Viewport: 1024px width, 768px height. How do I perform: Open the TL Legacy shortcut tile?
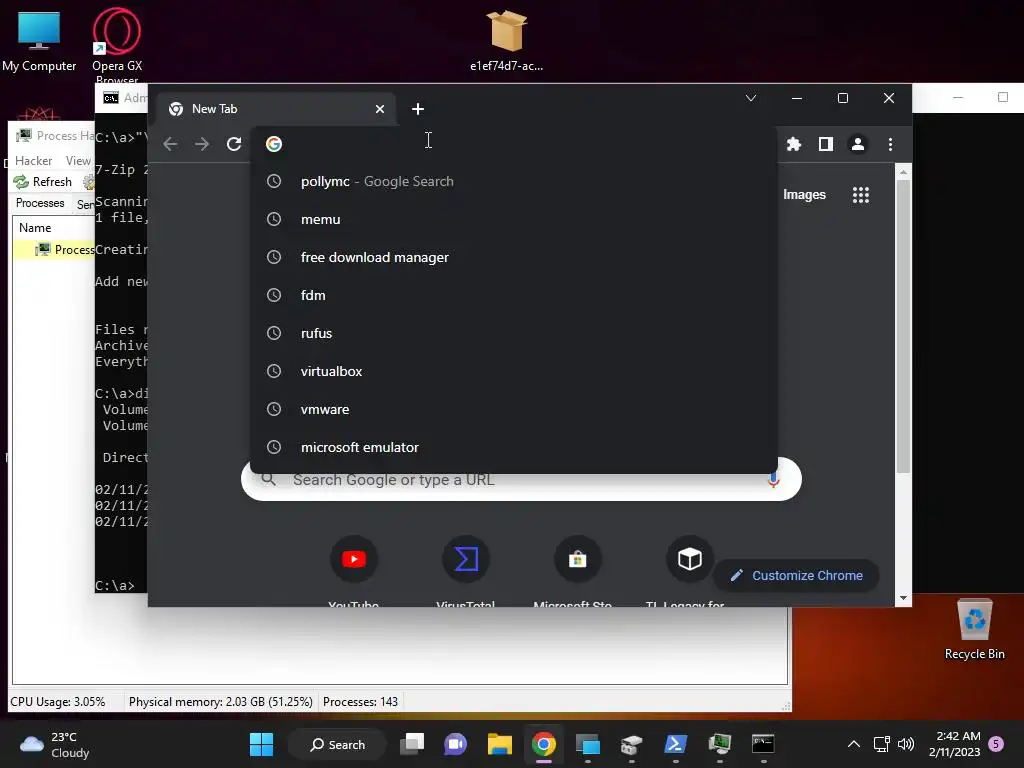(x=689, y=559)
